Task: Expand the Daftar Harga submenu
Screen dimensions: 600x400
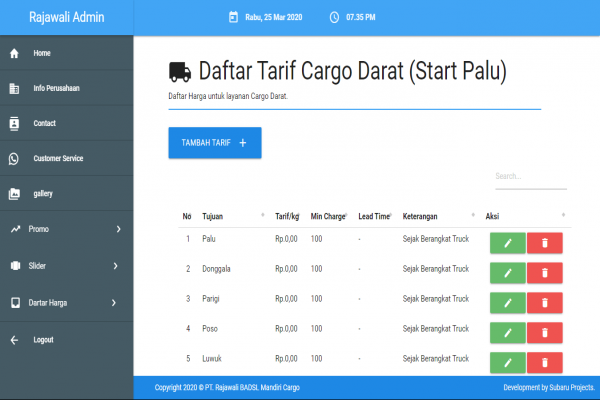Action: (x=115, y=302)
